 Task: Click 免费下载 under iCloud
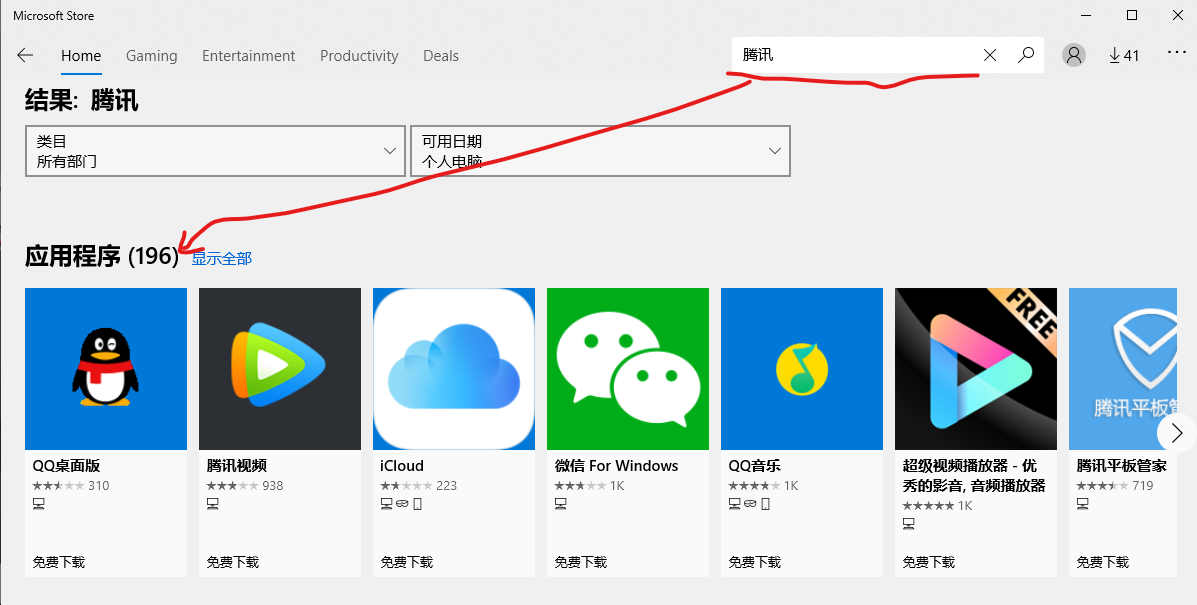point(407,562)
